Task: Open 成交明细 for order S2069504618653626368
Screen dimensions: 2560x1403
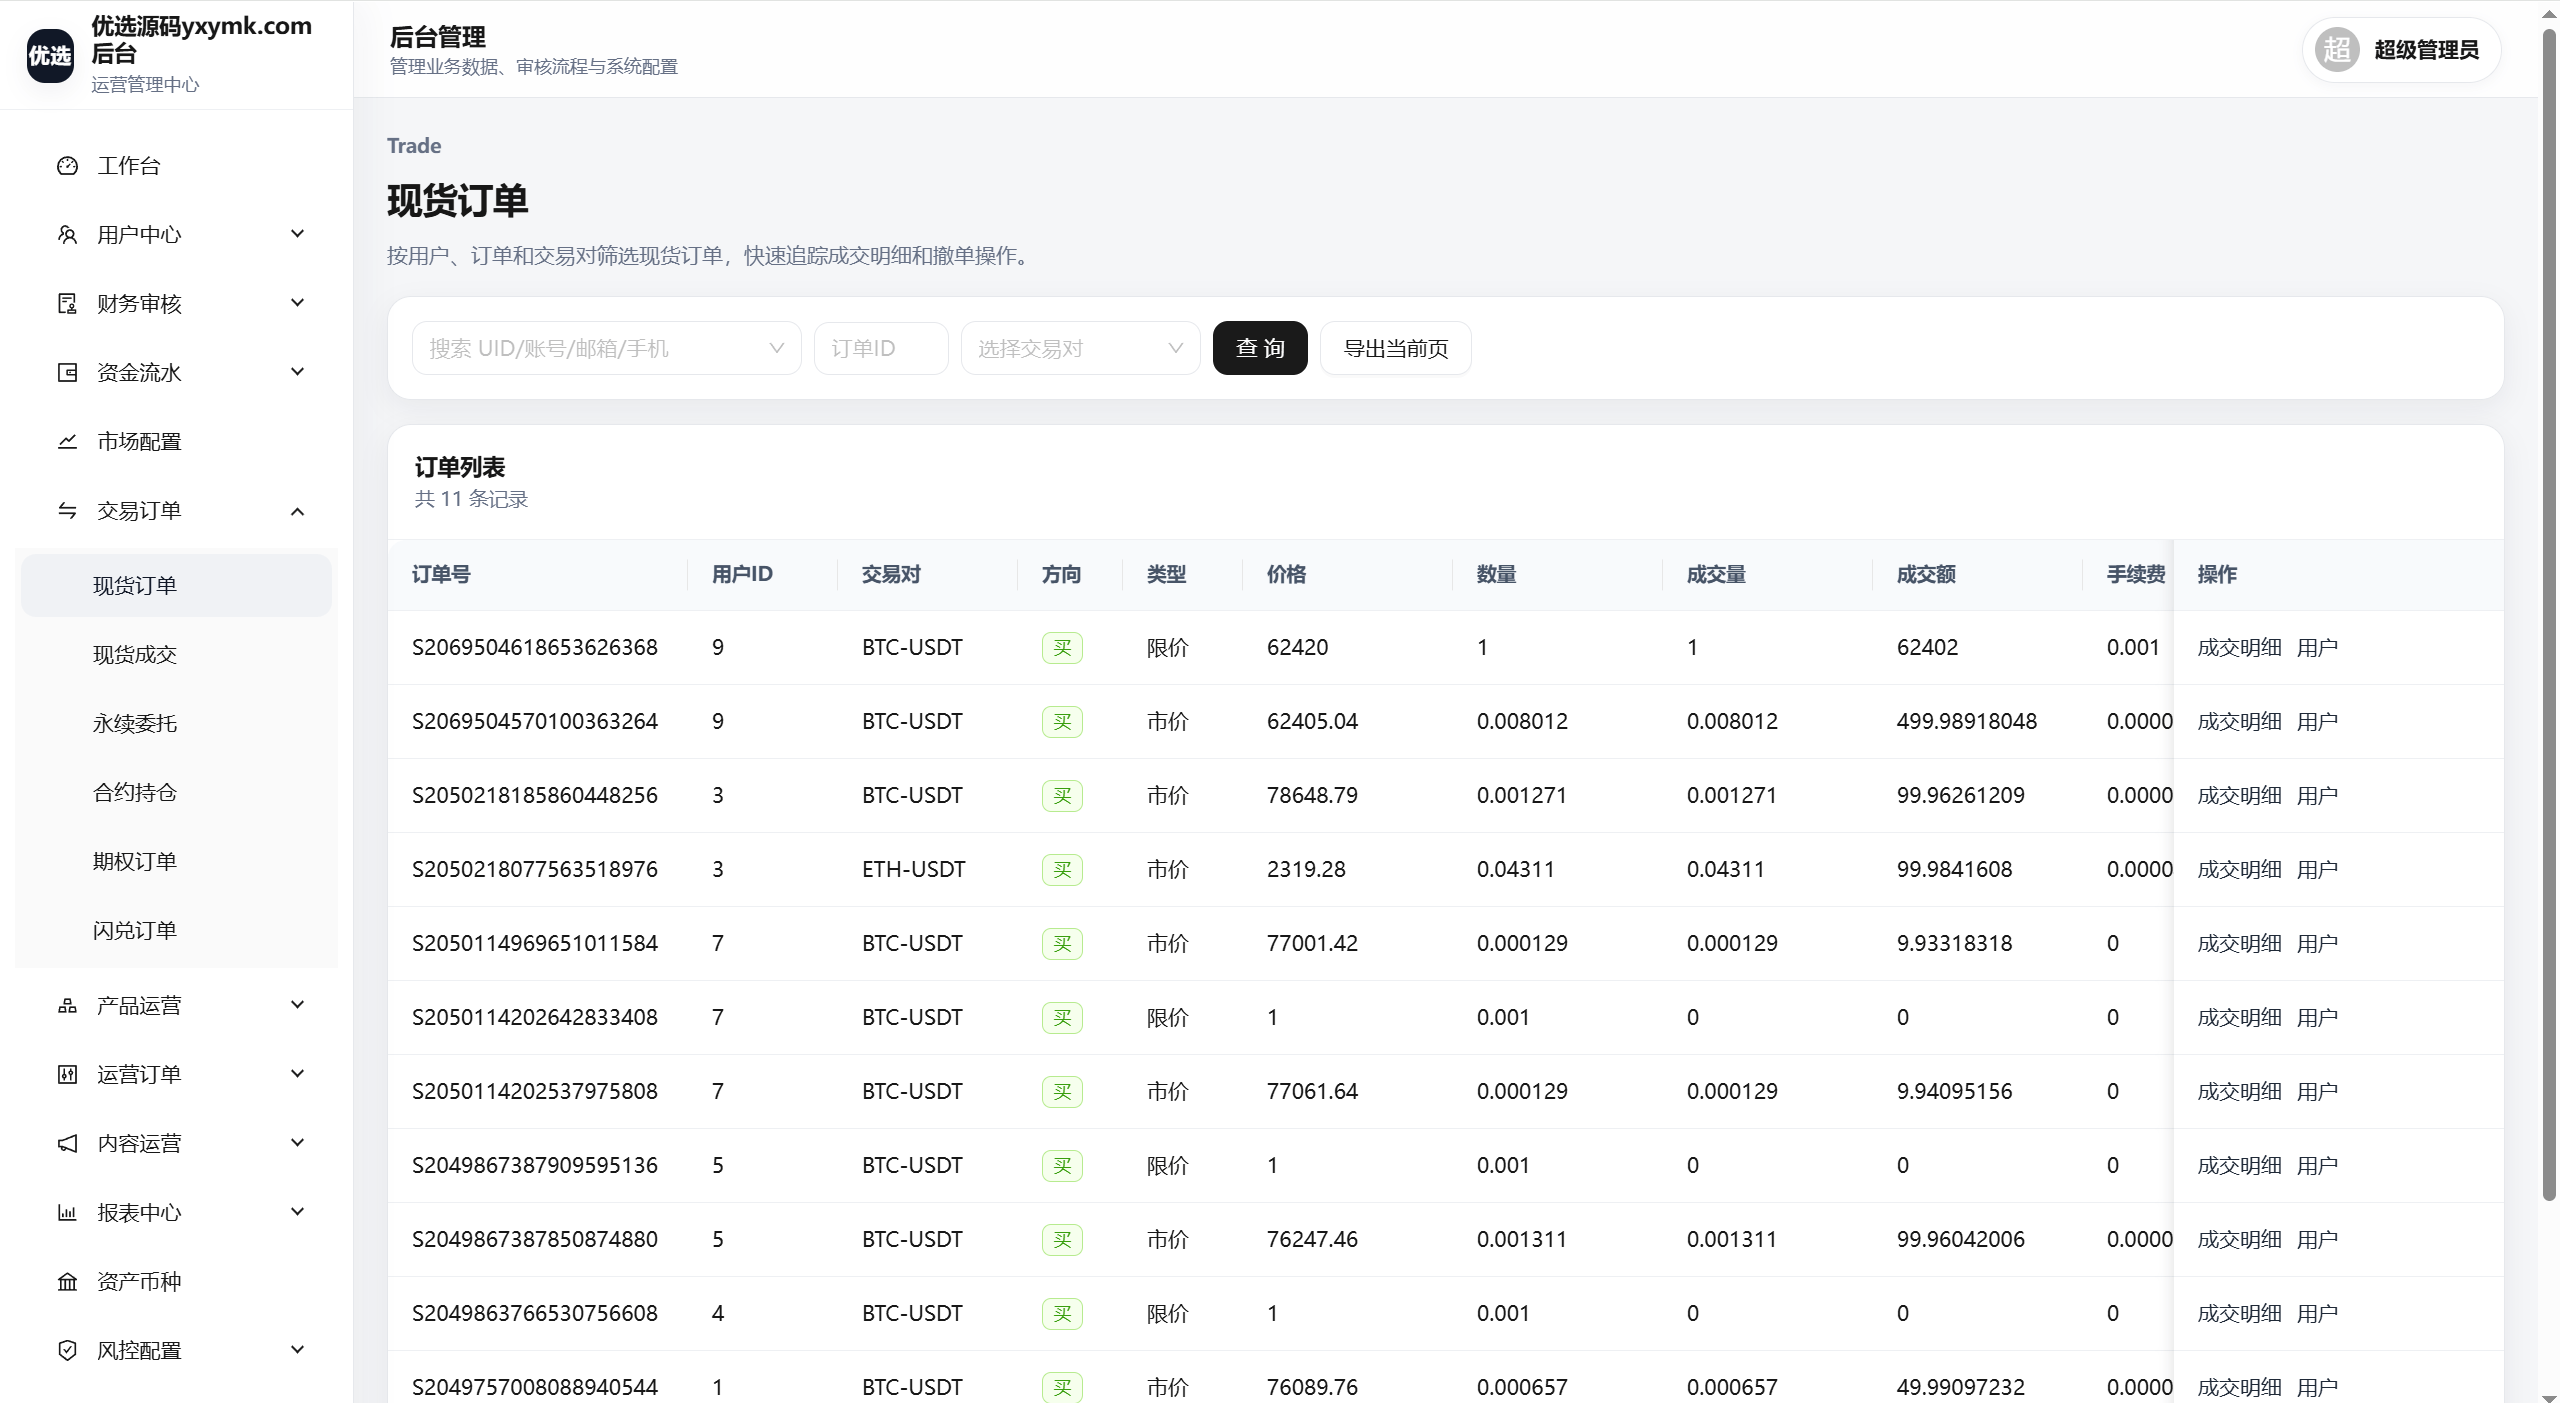Action: (x=2239, y=648)
